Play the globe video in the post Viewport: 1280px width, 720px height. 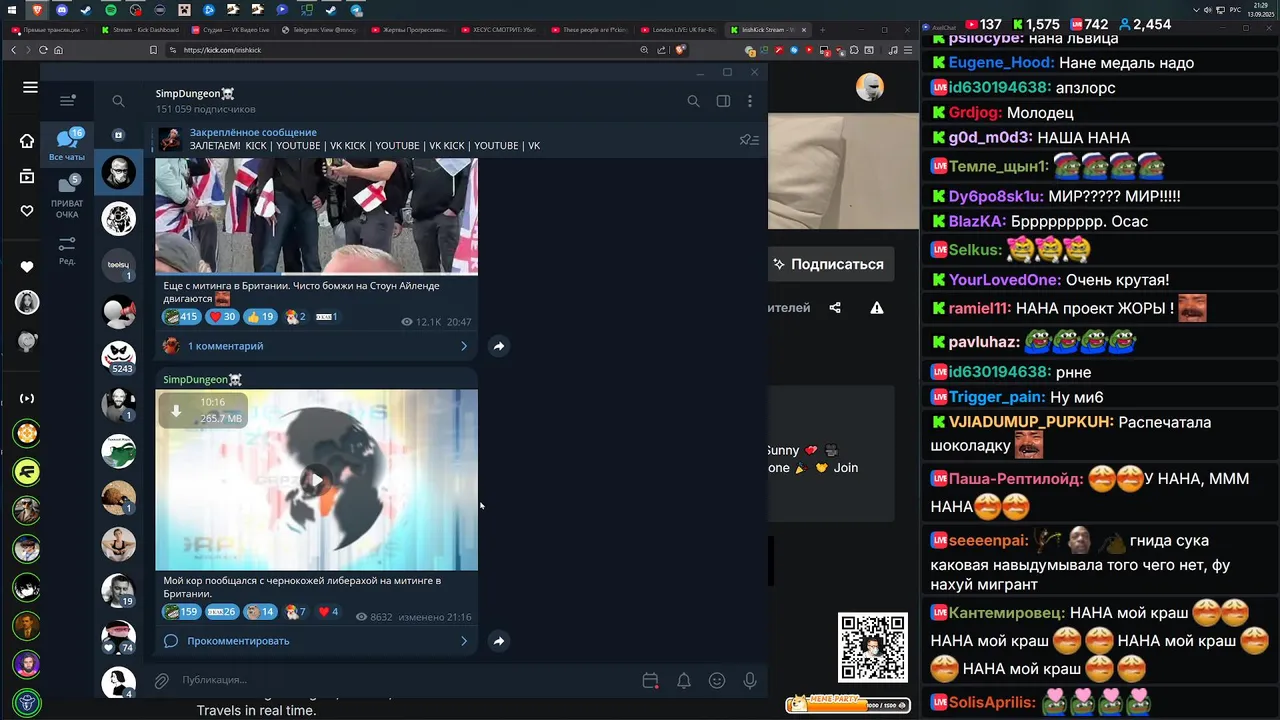tap(316, 480)
